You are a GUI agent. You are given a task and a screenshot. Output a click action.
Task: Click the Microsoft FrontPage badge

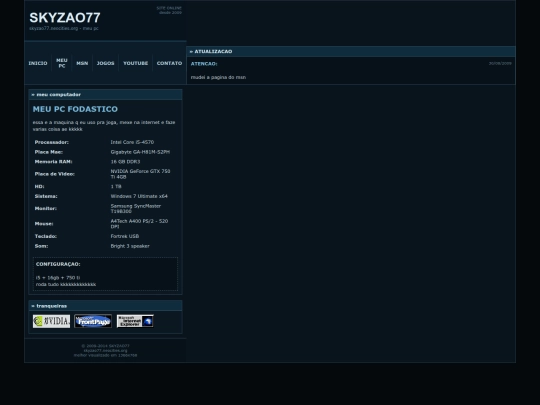click(x=93, y=321)
